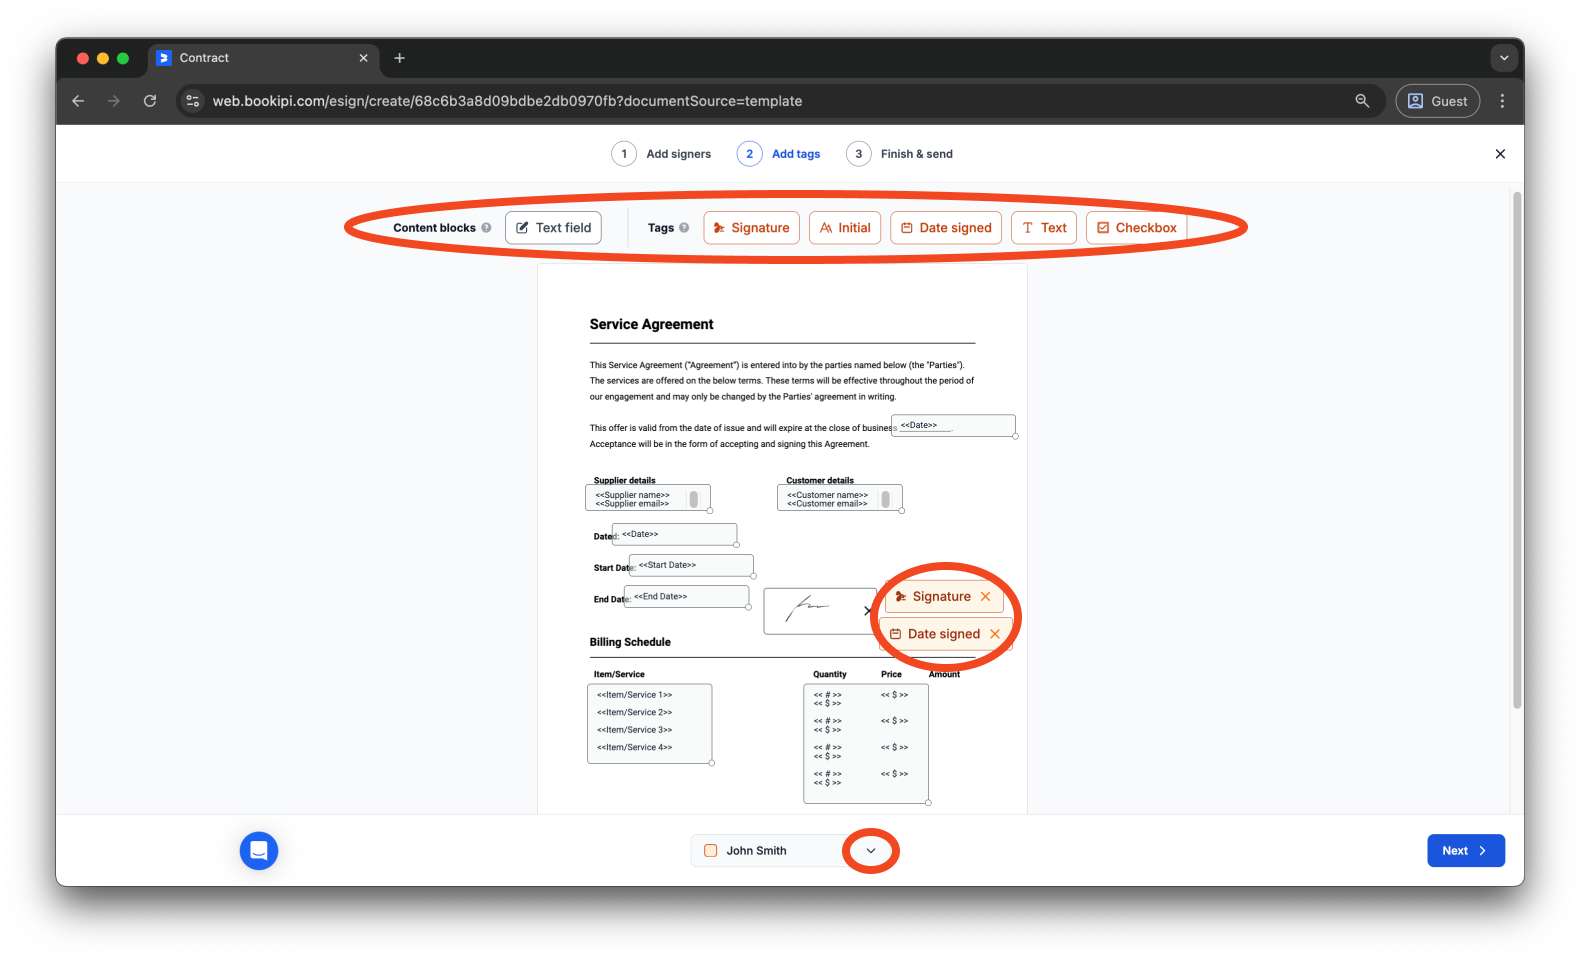The image size is (1581, 960).
Task: Open the Guest profile button
Action: 1438,101
